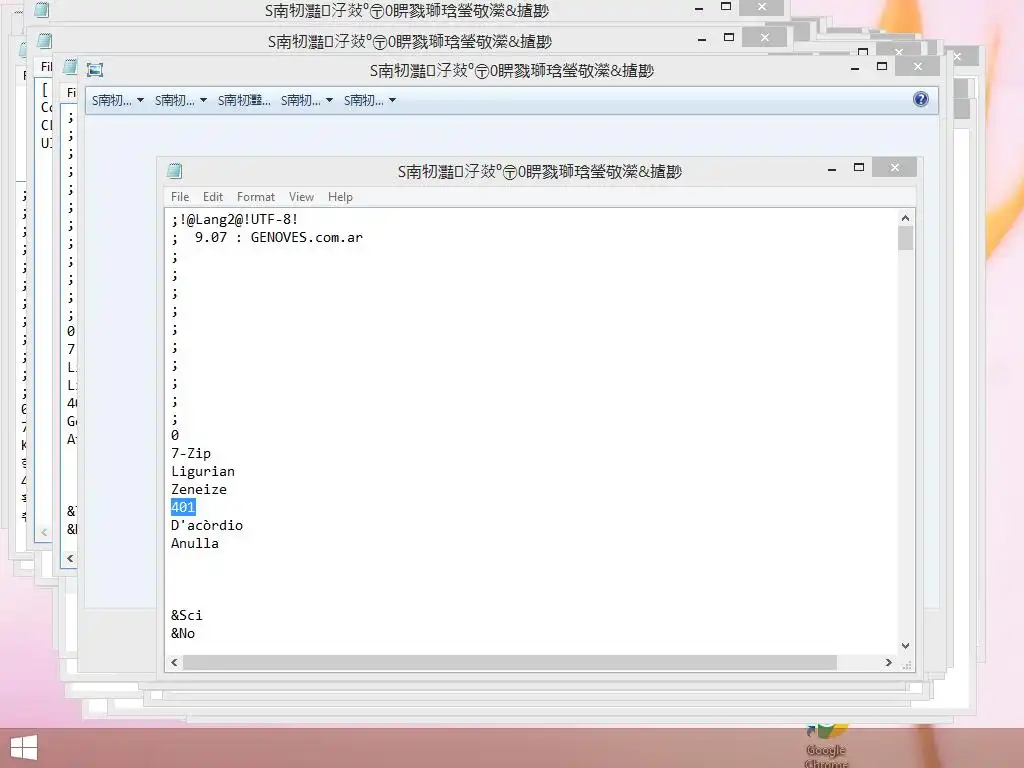The width and height of the screenshot is (1024, 768).
Task: Maximize the front Notepad window
Action: [x=859, y=168]
